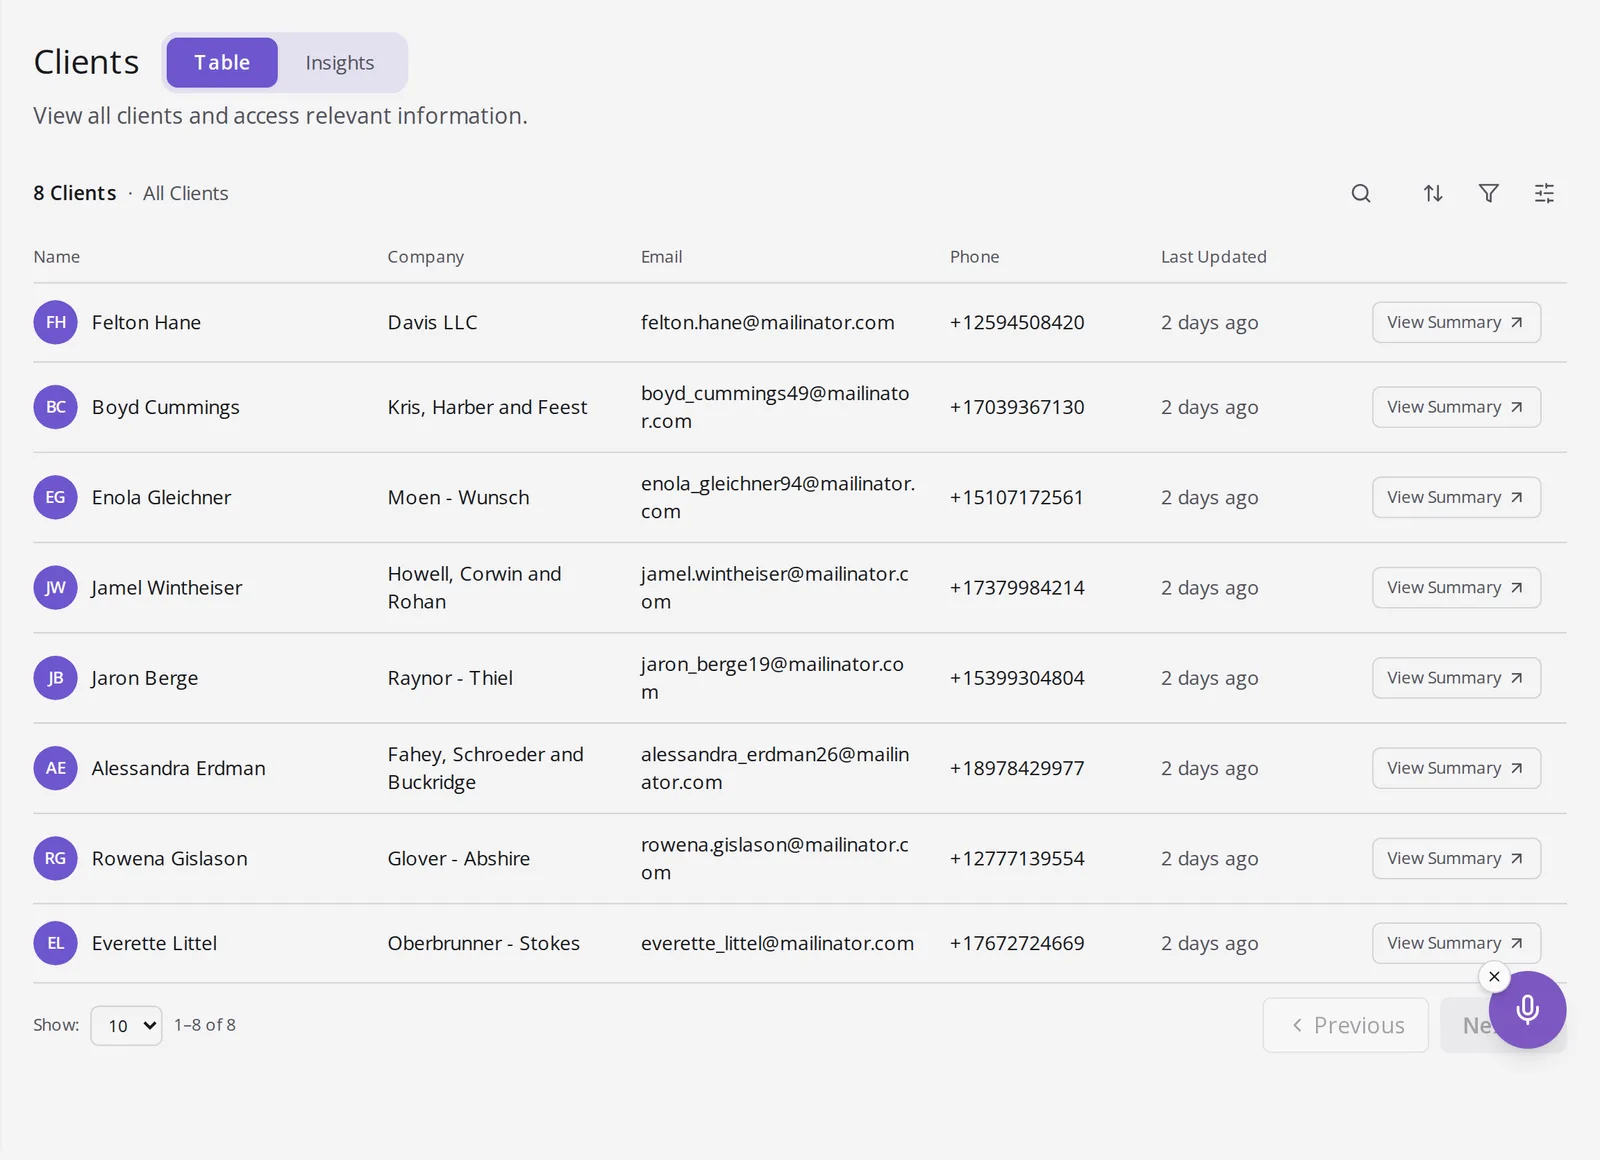Viewport: 1600px width, 1160px height.
Task: Select the name Enola Gleichner
Action: 161,497
